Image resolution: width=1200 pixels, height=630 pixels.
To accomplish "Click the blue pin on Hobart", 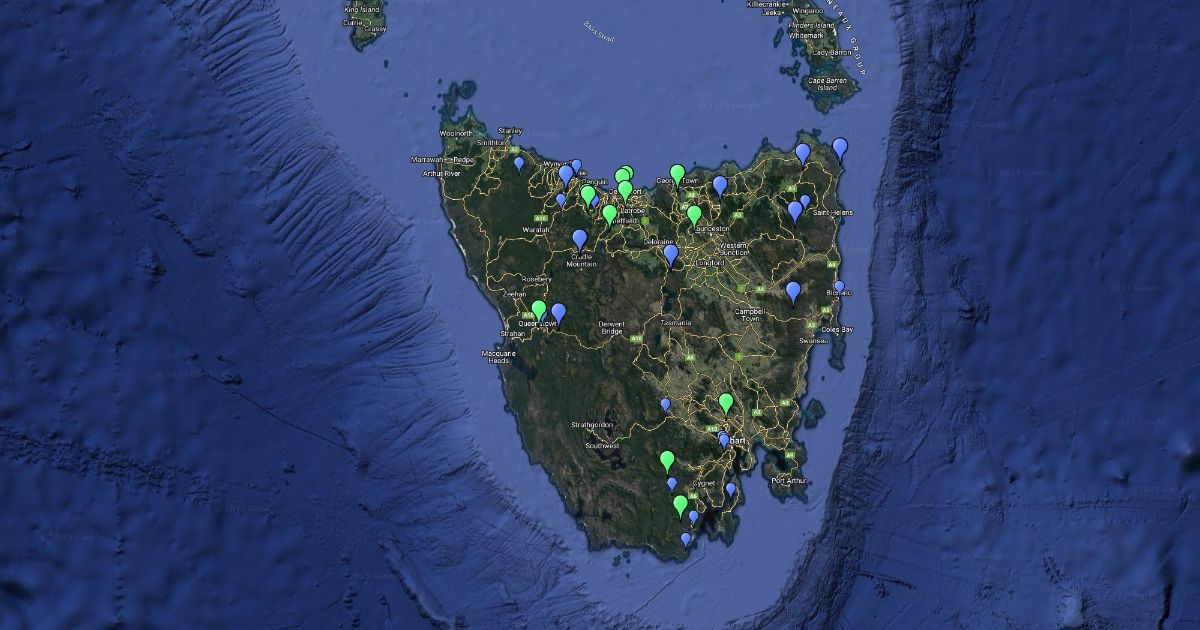I will [724, 439].
